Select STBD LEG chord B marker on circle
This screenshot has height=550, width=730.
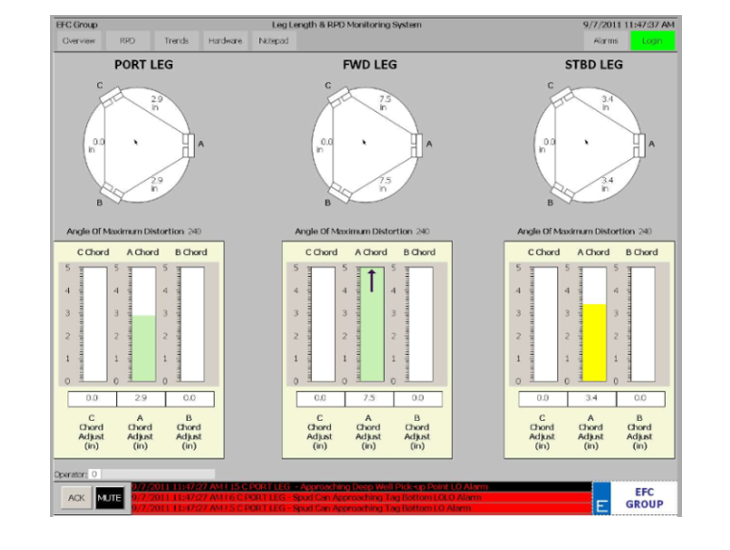563,193
